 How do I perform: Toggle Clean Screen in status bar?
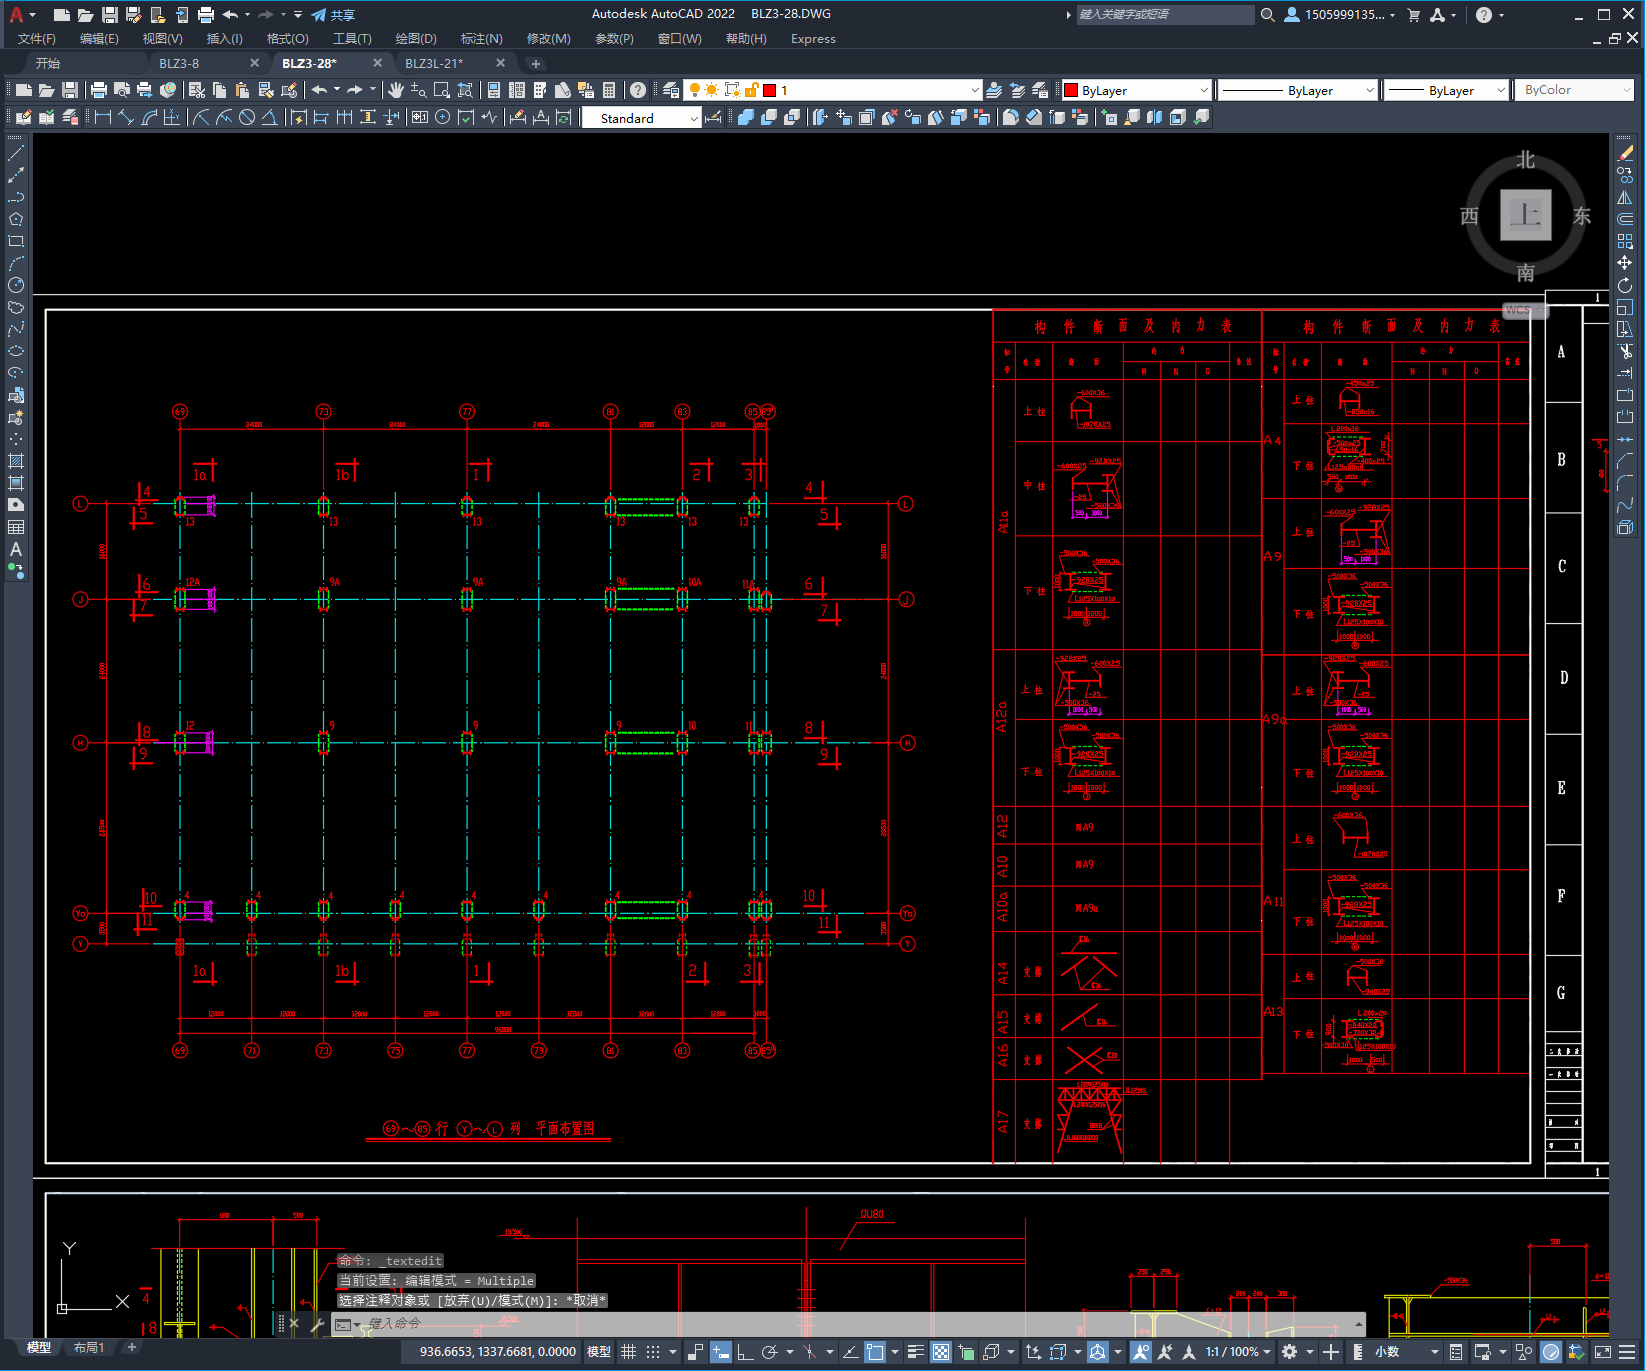pos(1603,1352)
